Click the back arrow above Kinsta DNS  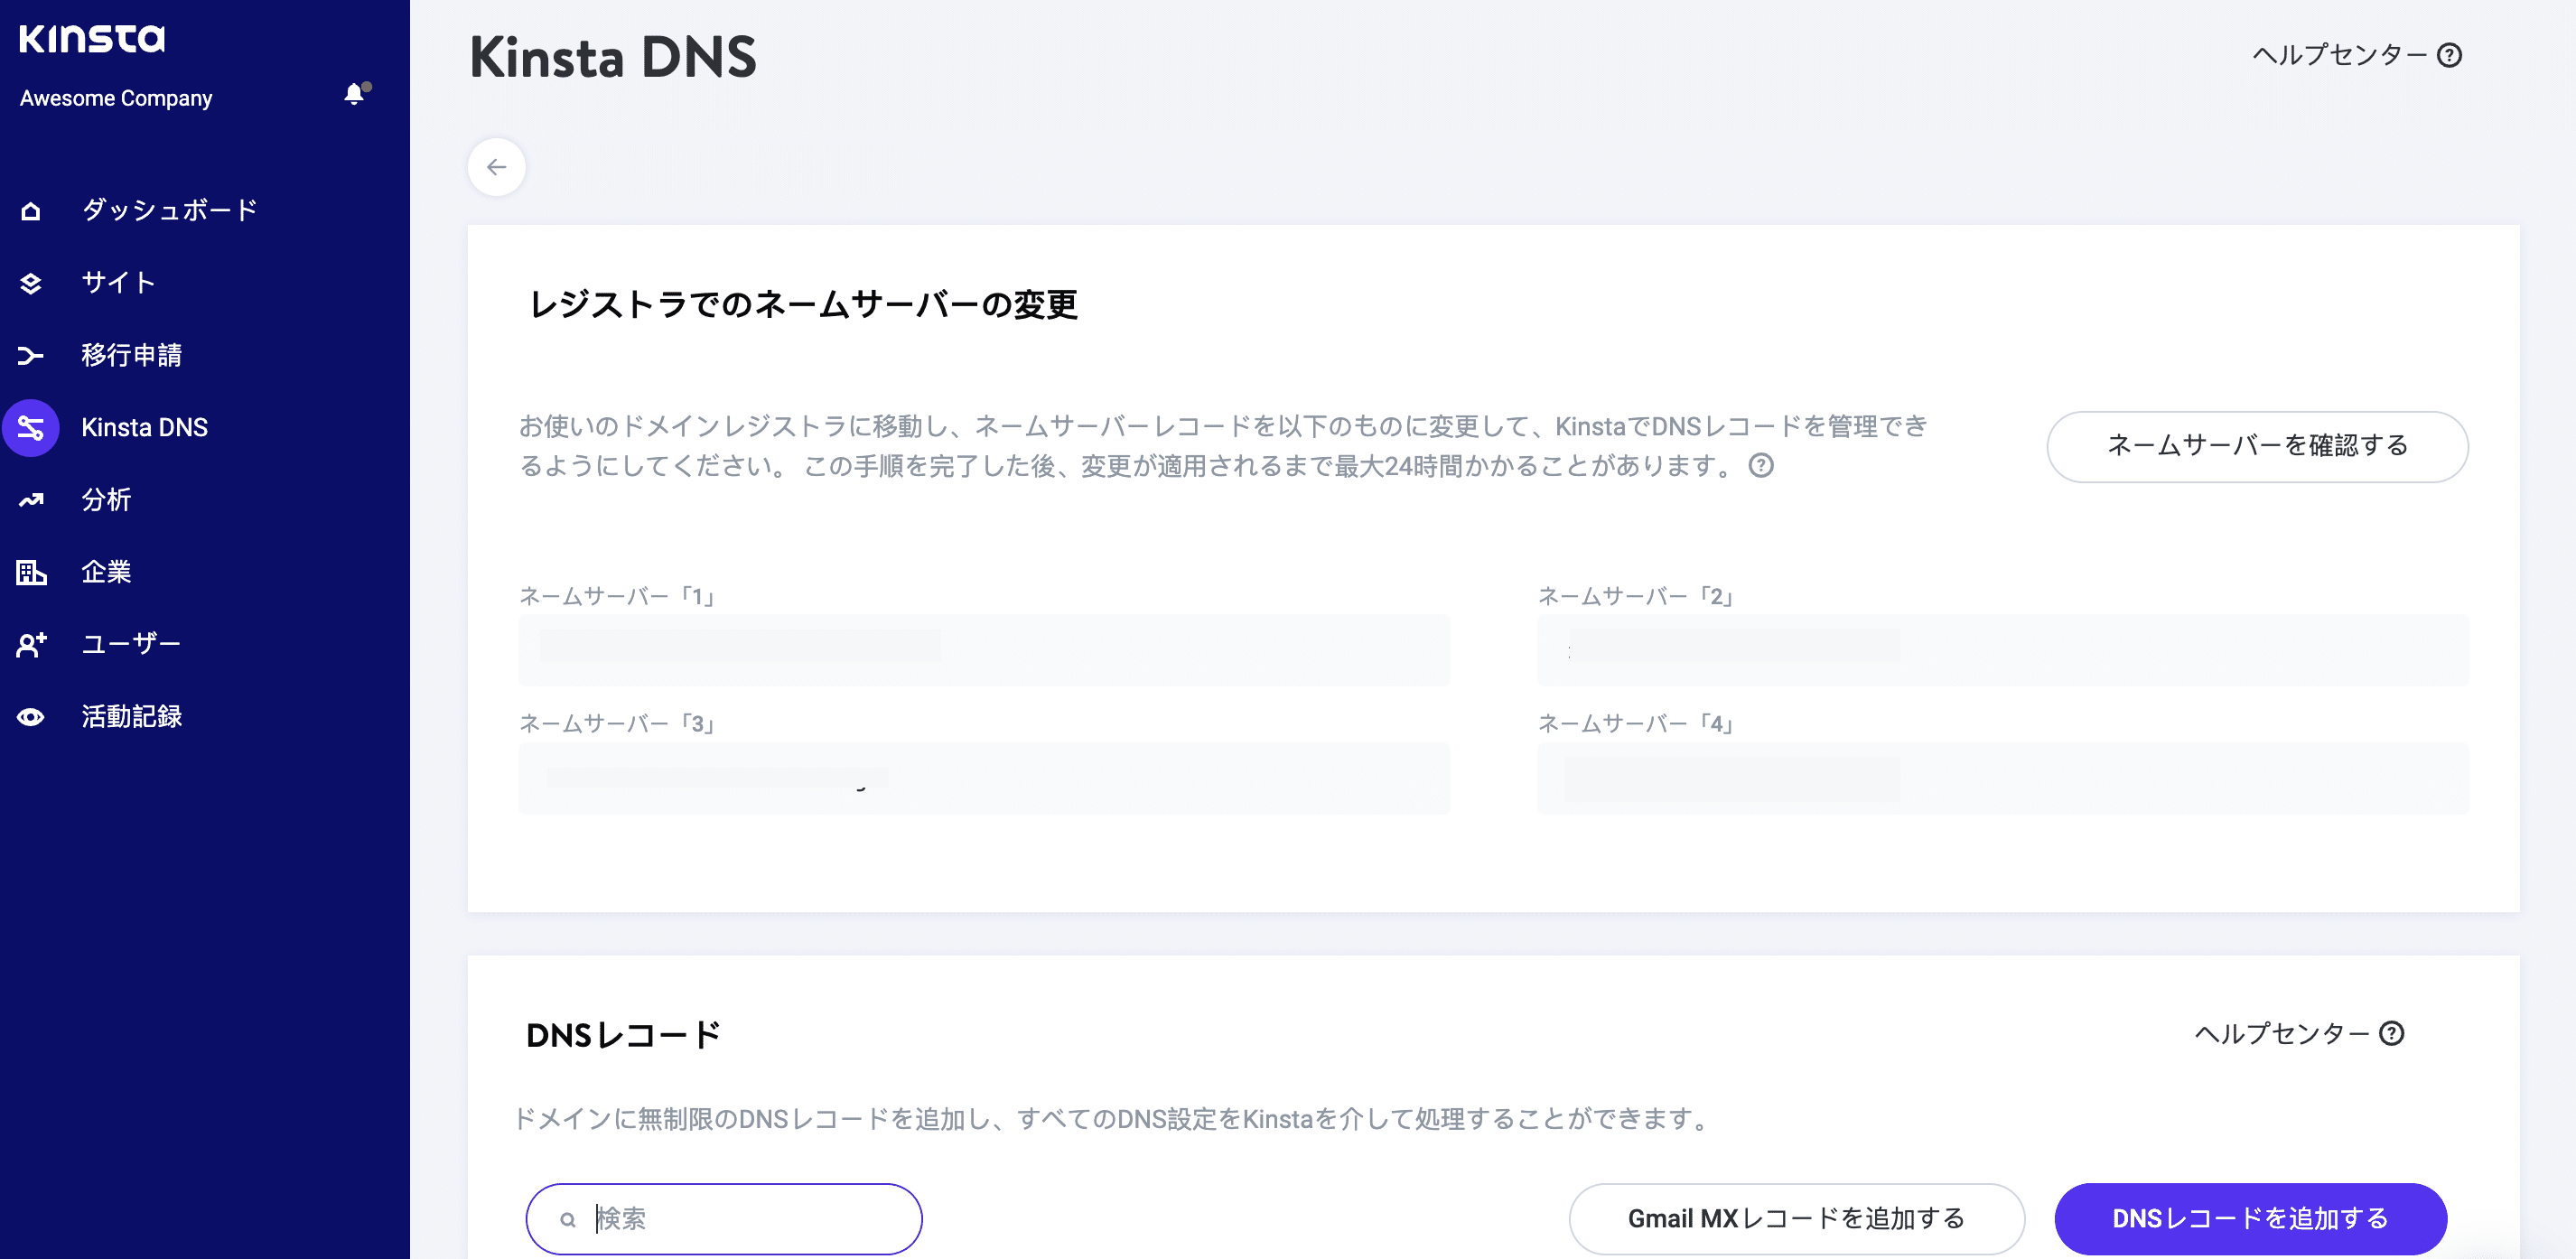(x=496, y=167)
